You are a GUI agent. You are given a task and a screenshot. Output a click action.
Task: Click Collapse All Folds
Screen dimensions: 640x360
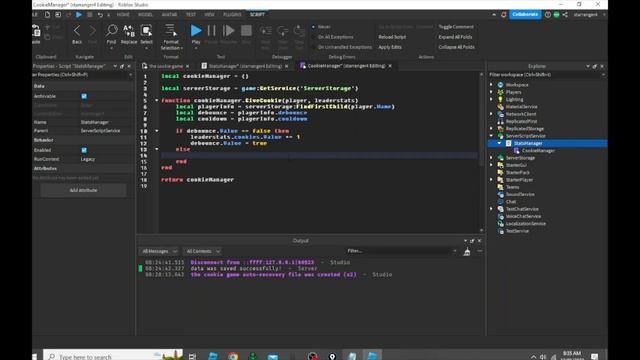[456, 47]
